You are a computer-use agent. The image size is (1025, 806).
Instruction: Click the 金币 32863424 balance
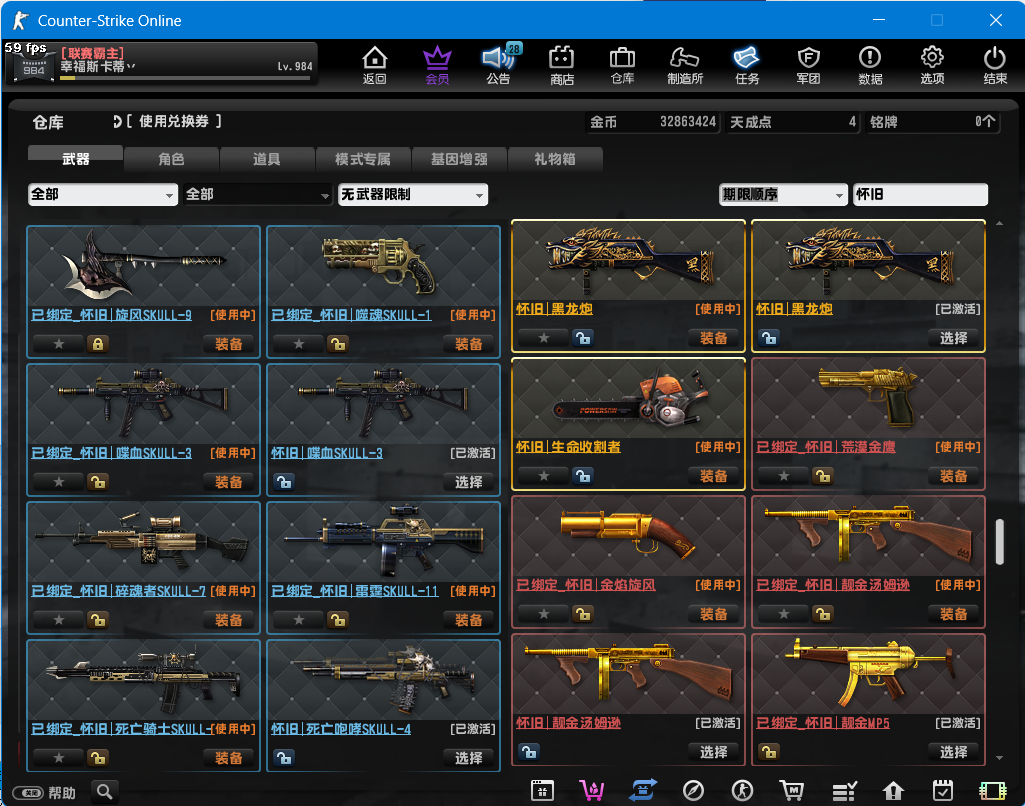click(x=653, y=122)
